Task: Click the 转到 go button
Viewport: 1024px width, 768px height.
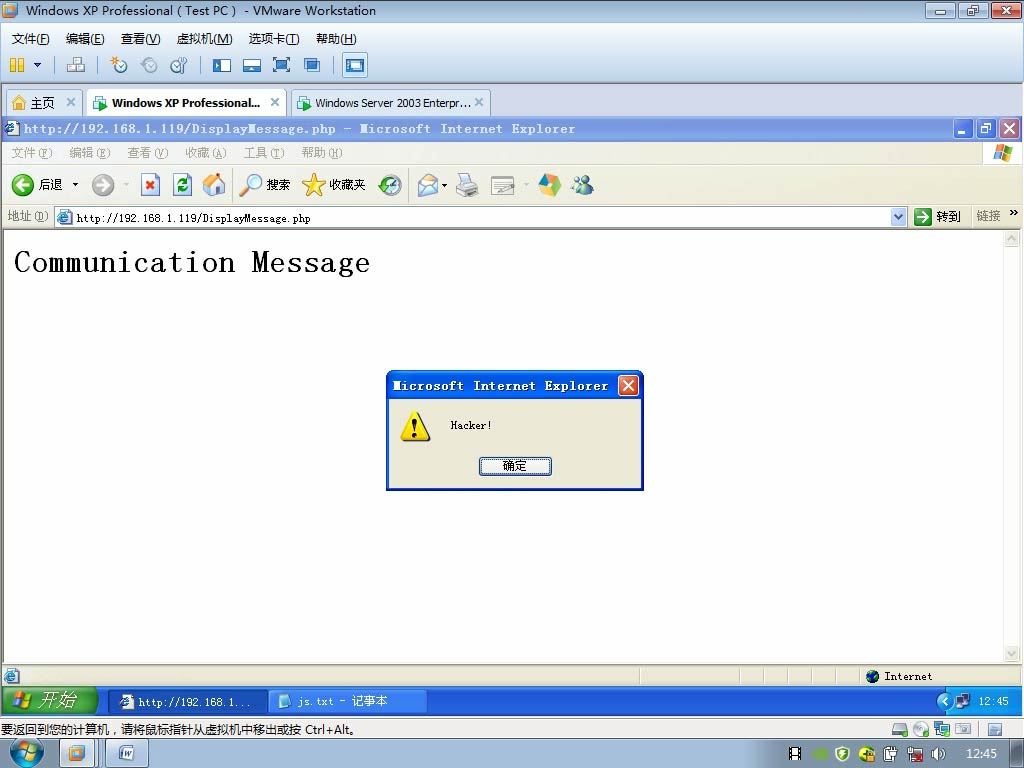Action: [x=937, y=217]
